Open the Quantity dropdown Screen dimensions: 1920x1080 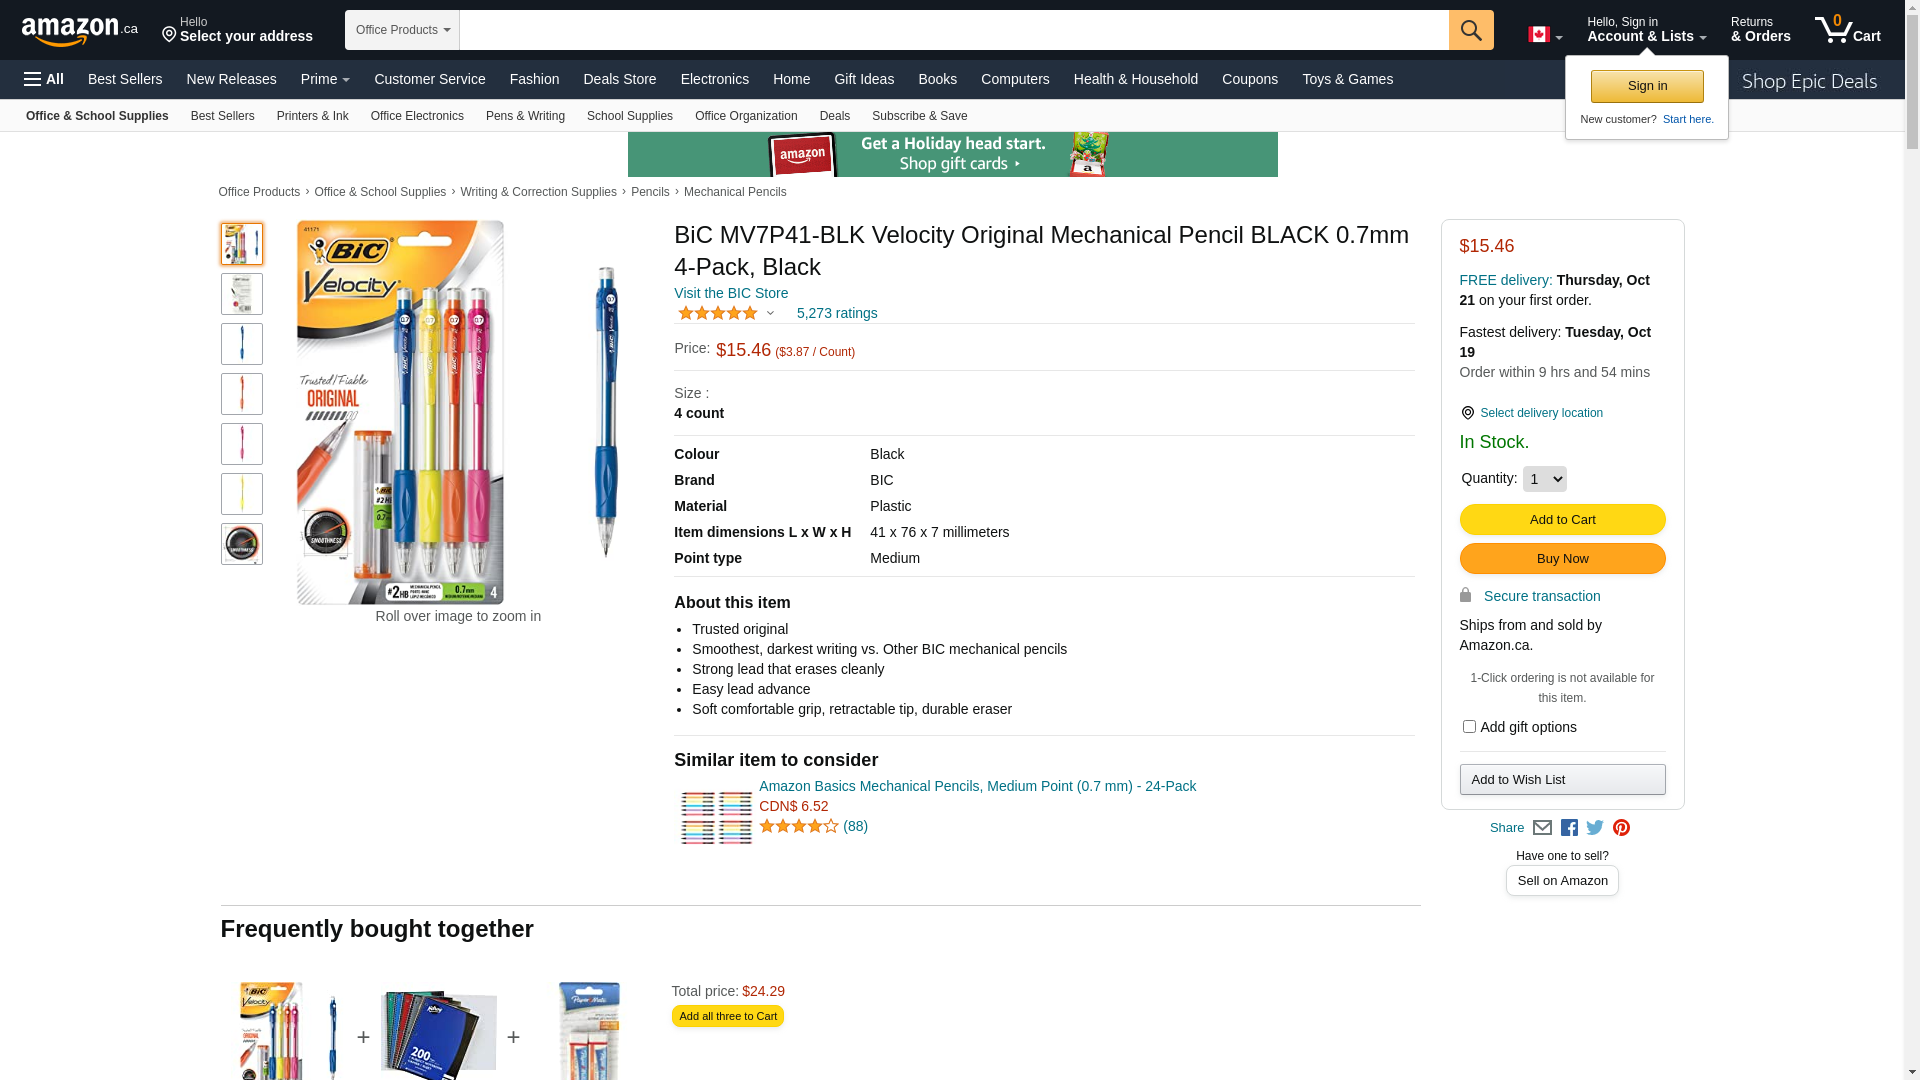pyautogui.click(x=1544, y=479)
